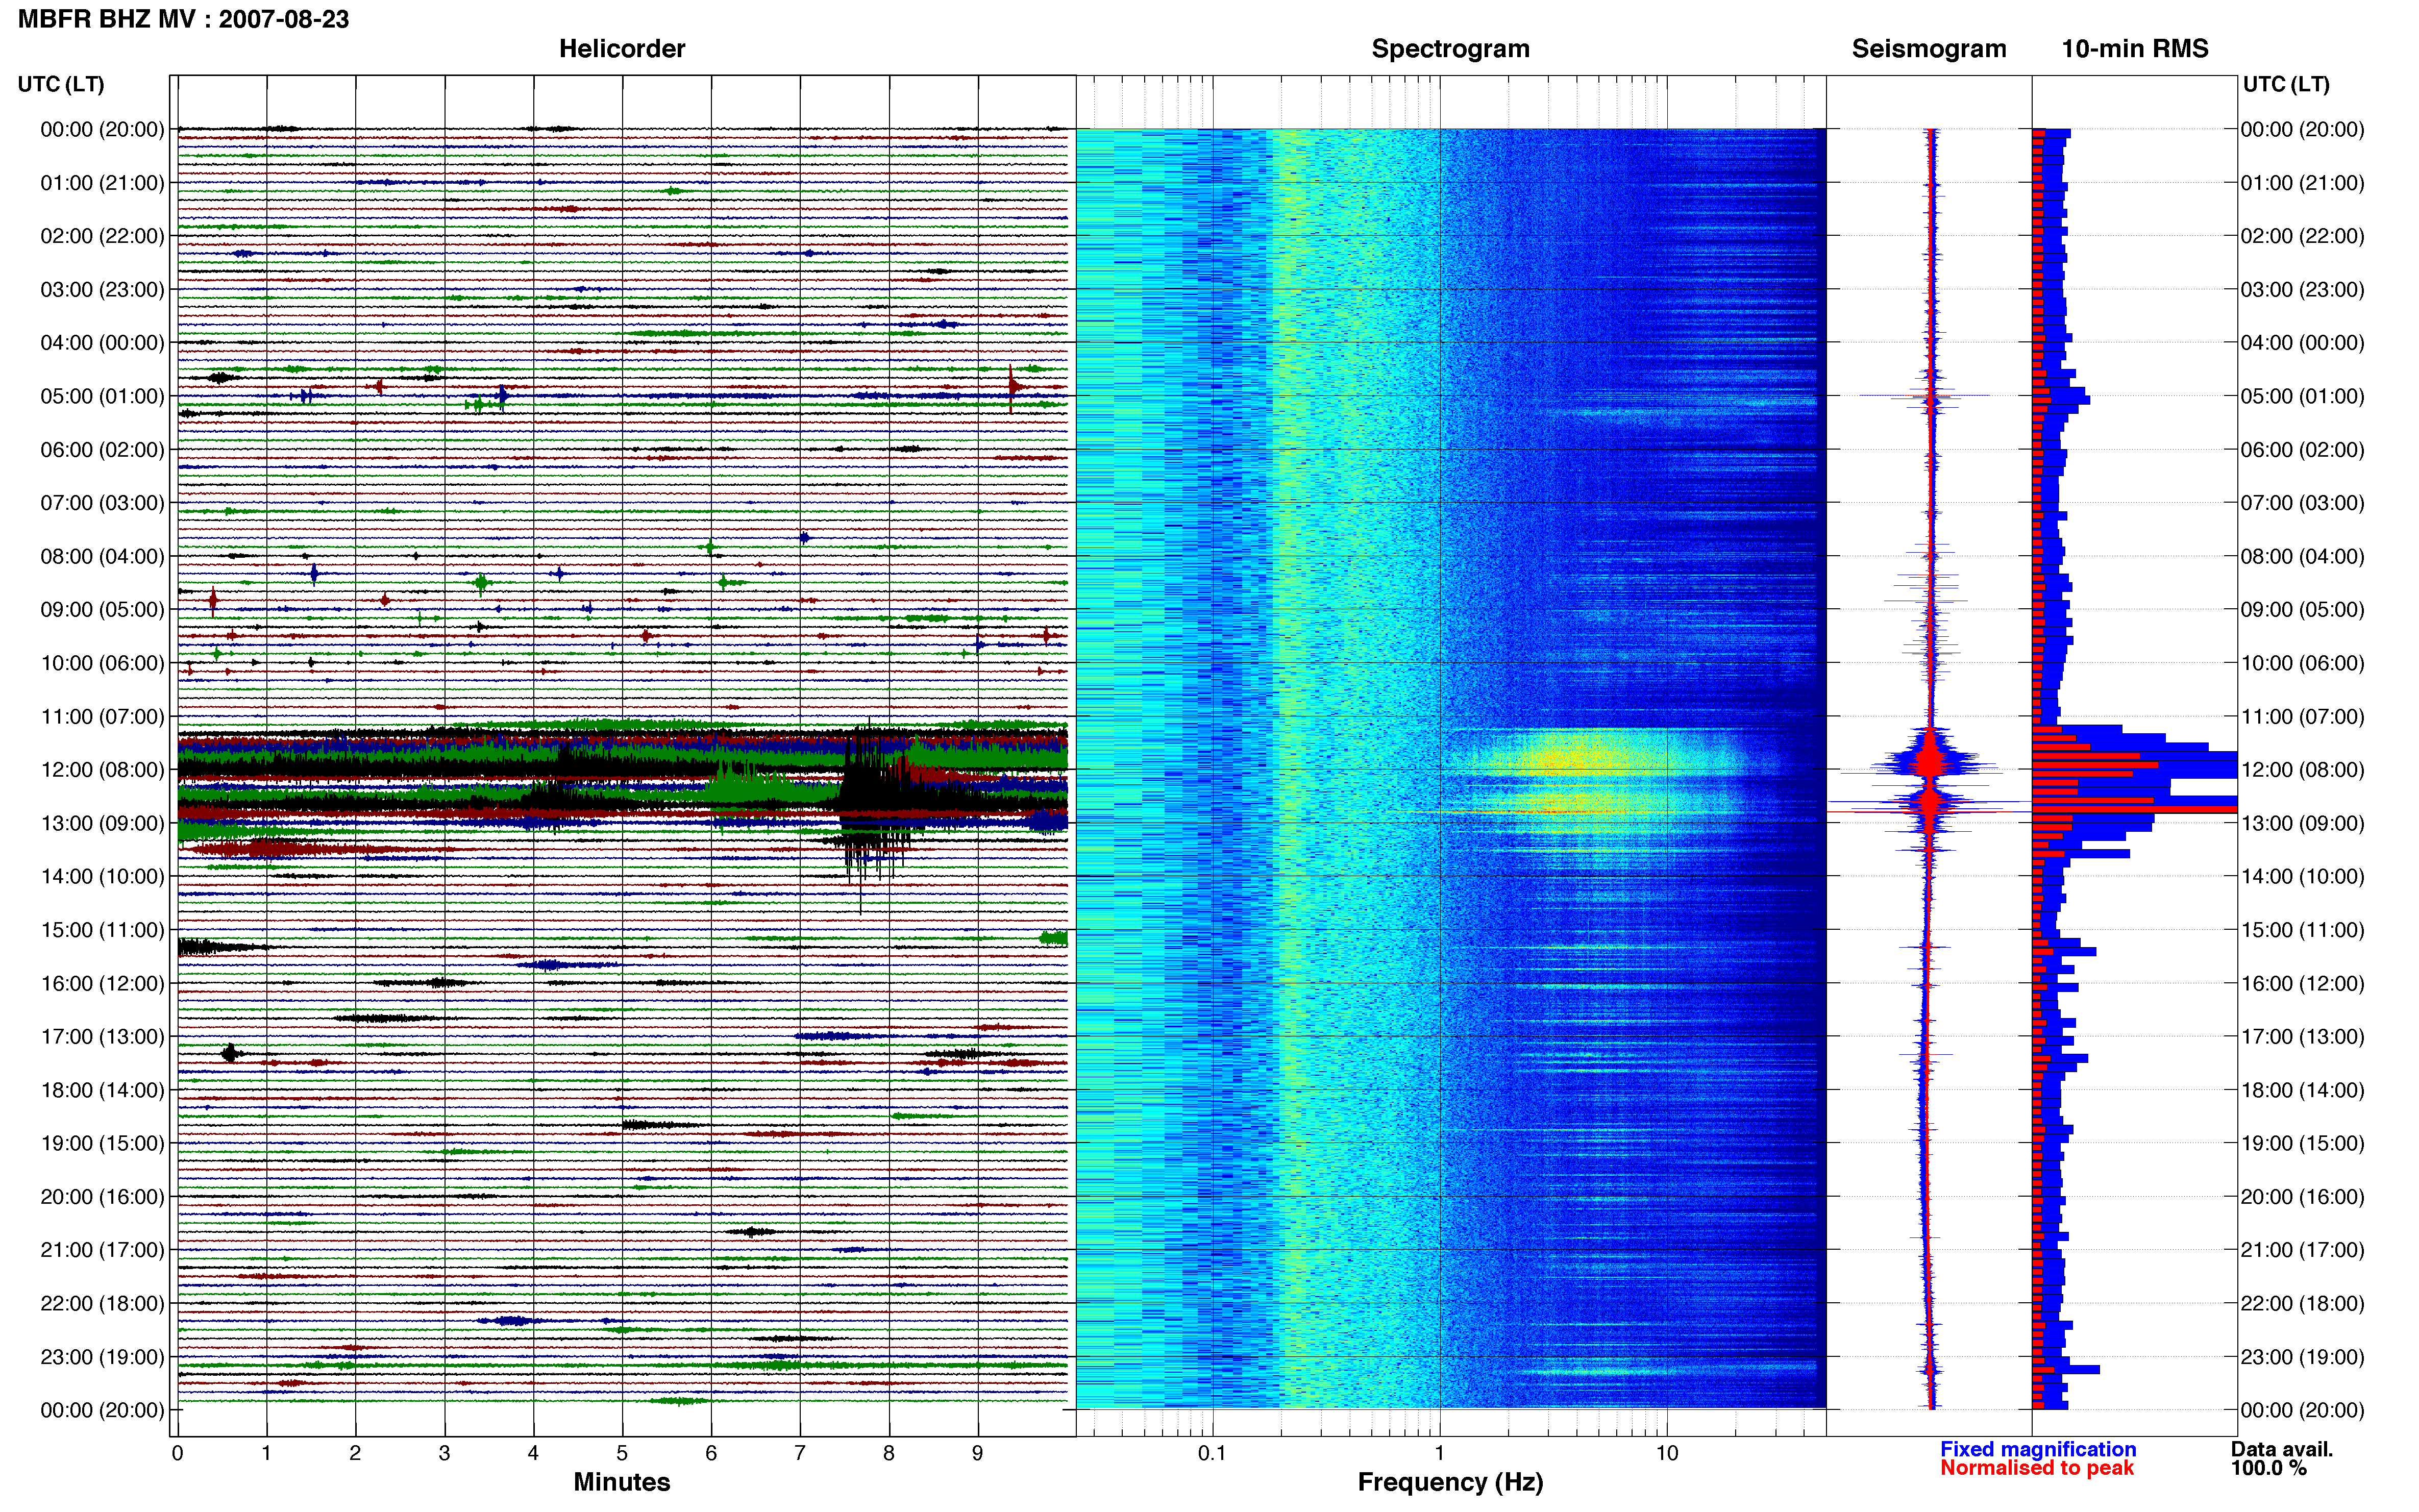
Task: Click left time label '15:00 (11:00)'
Action: point(102,930)
